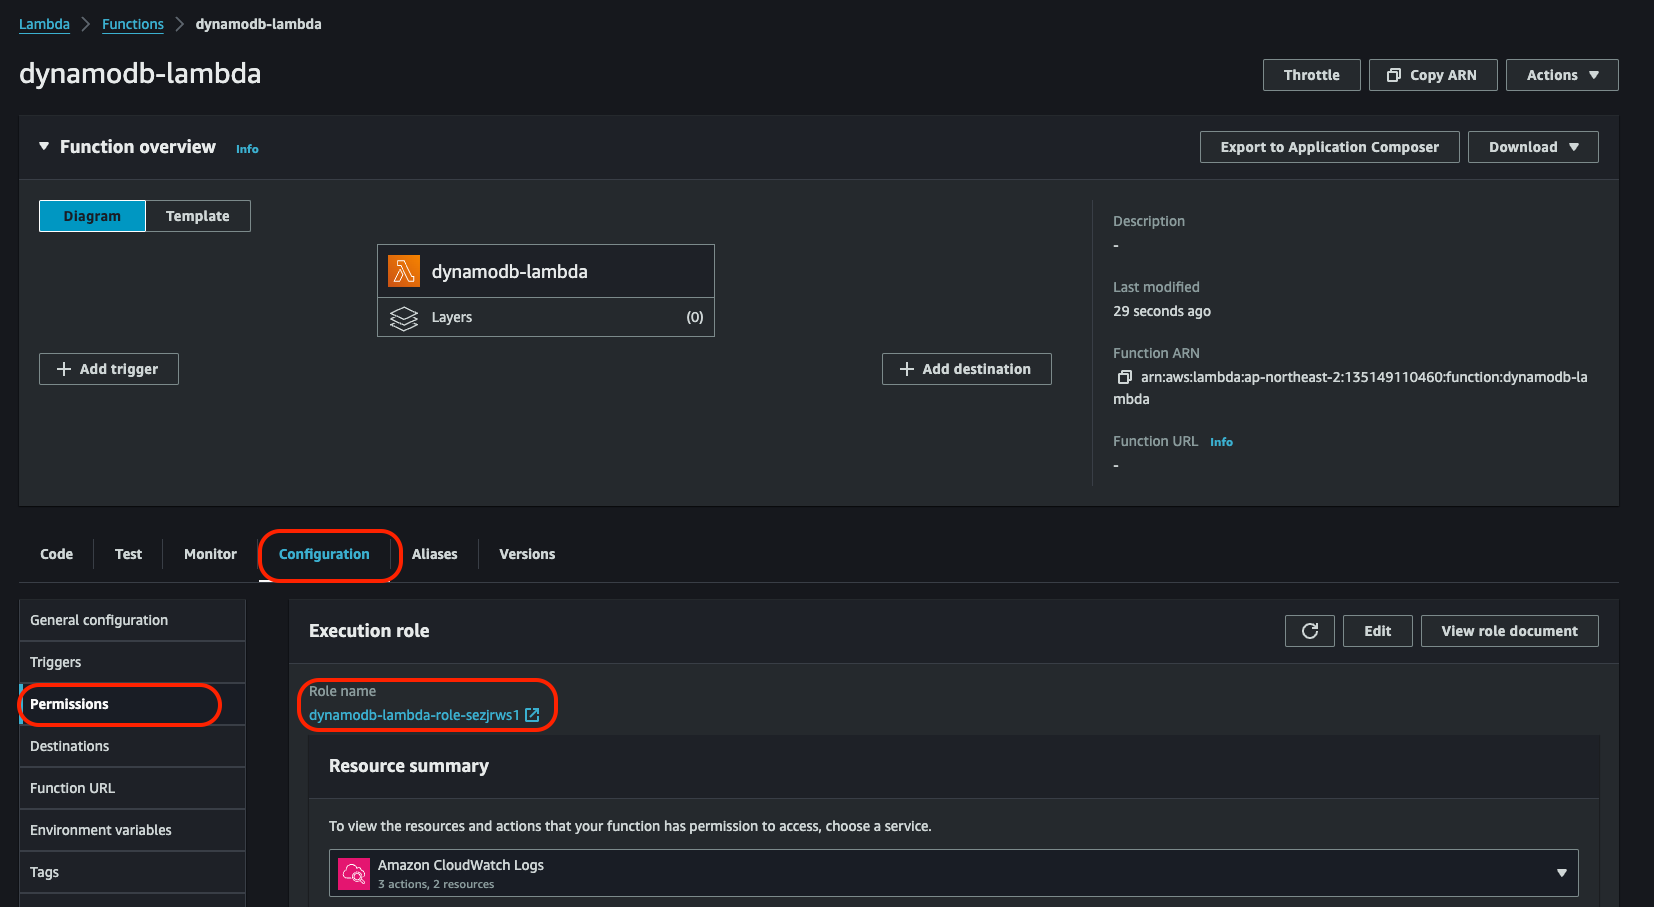The width and height of the screenshot is (1654, 907).
Task: Select Destinations in the side menu
Action: pos(132,746)
